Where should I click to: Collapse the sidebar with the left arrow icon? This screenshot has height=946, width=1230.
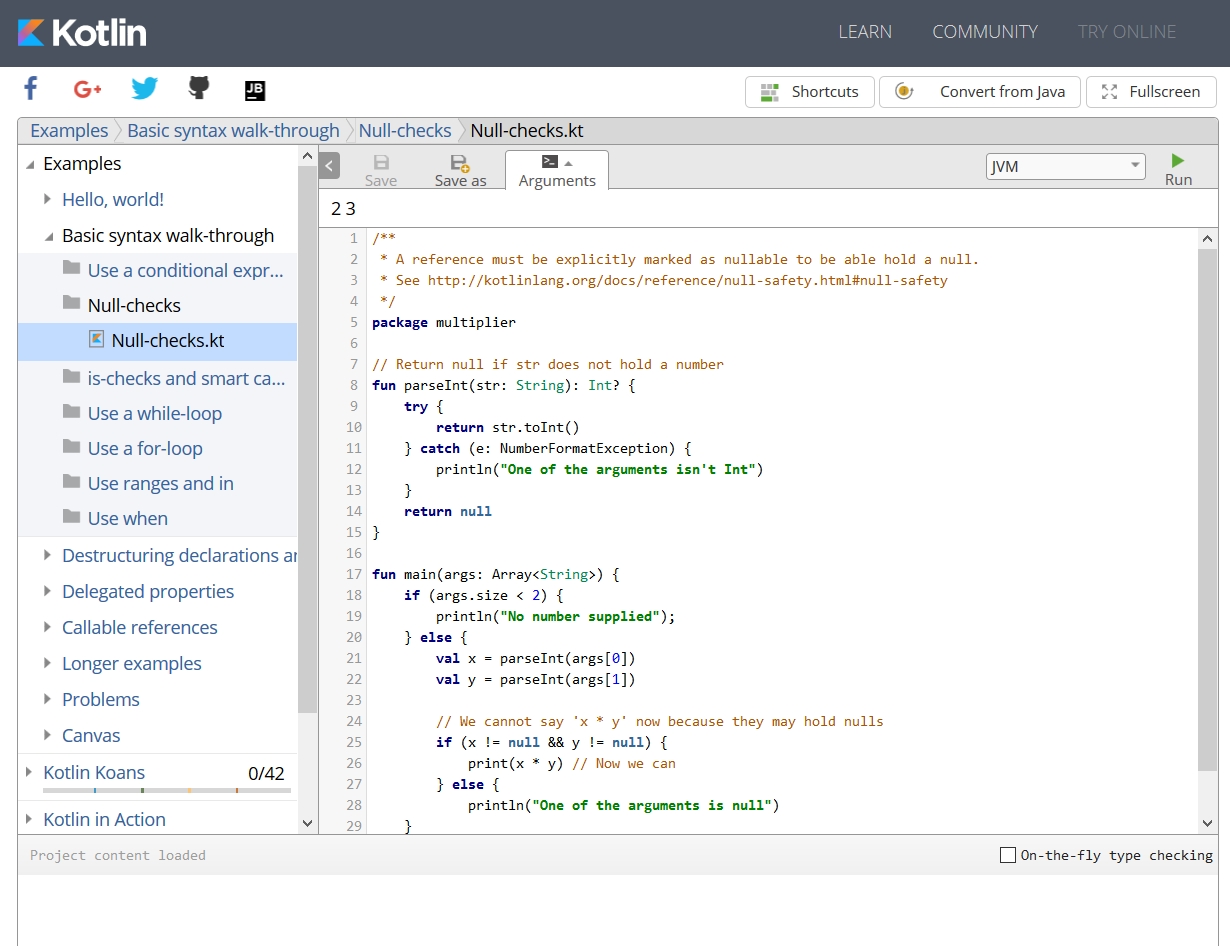click(x=330, y=166)
